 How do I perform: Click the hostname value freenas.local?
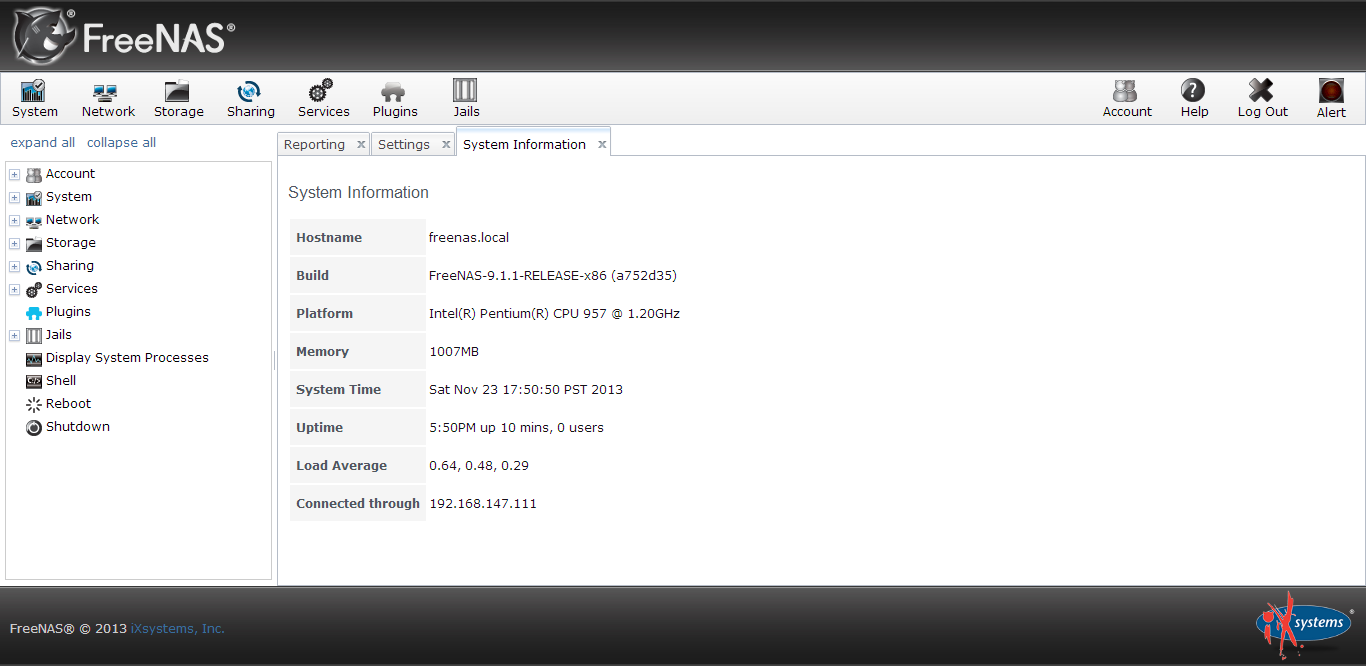click(x=469, y=237)
